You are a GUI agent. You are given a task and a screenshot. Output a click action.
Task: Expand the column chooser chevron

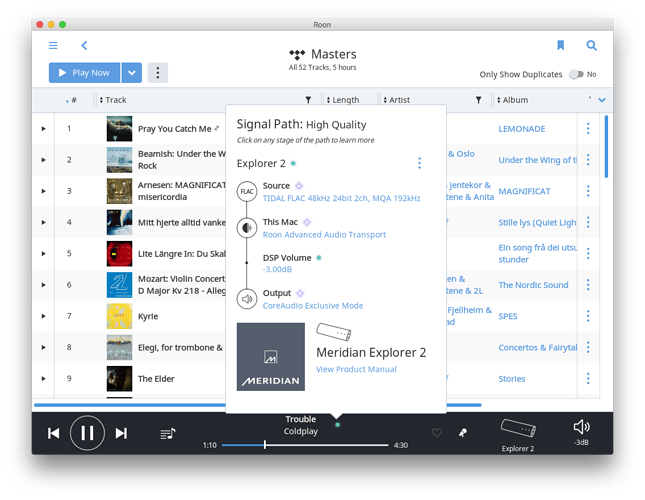coord(602,100)
